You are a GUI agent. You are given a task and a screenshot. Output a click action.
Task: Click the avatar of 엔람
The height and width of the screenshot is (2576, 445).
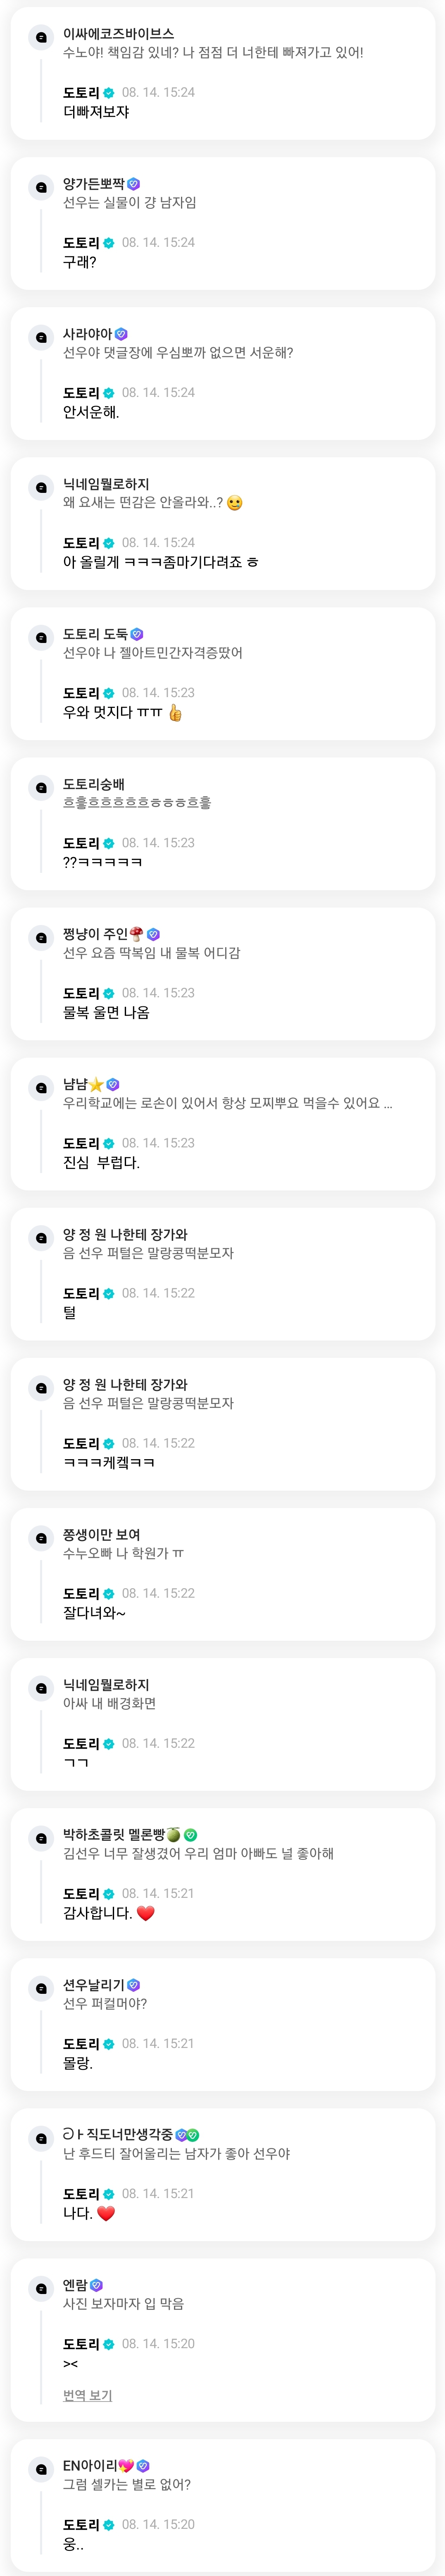pyautogui.click(x=41, y=2288)
